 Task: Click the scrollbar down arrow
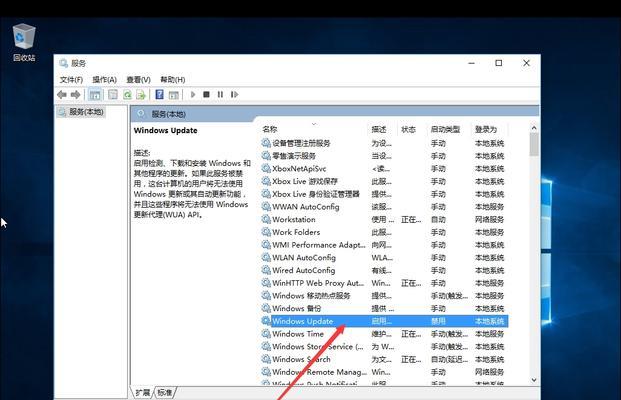point(534,380)
